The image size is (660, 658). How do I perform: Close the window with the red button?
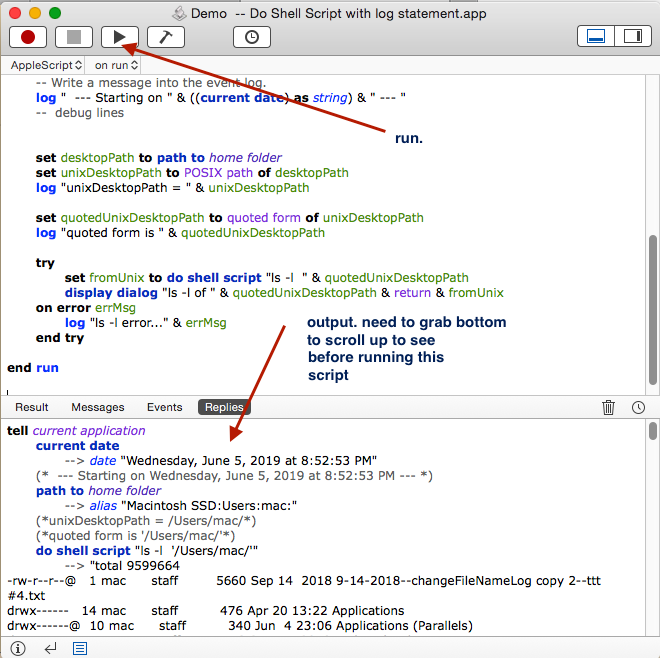point(15,13)
